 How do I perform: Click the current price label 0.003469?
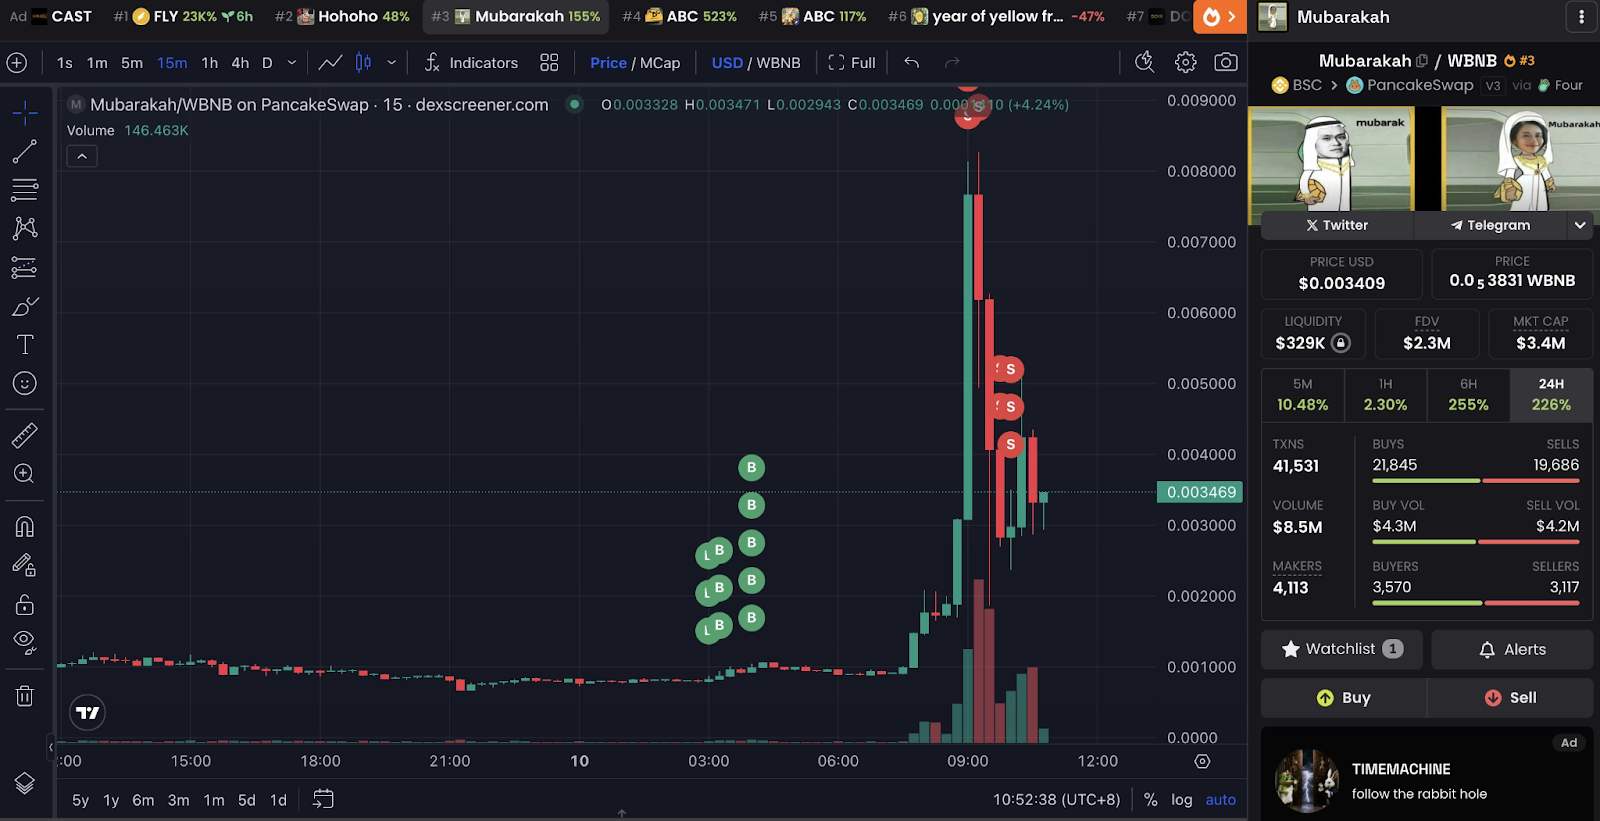point(1200,492)
